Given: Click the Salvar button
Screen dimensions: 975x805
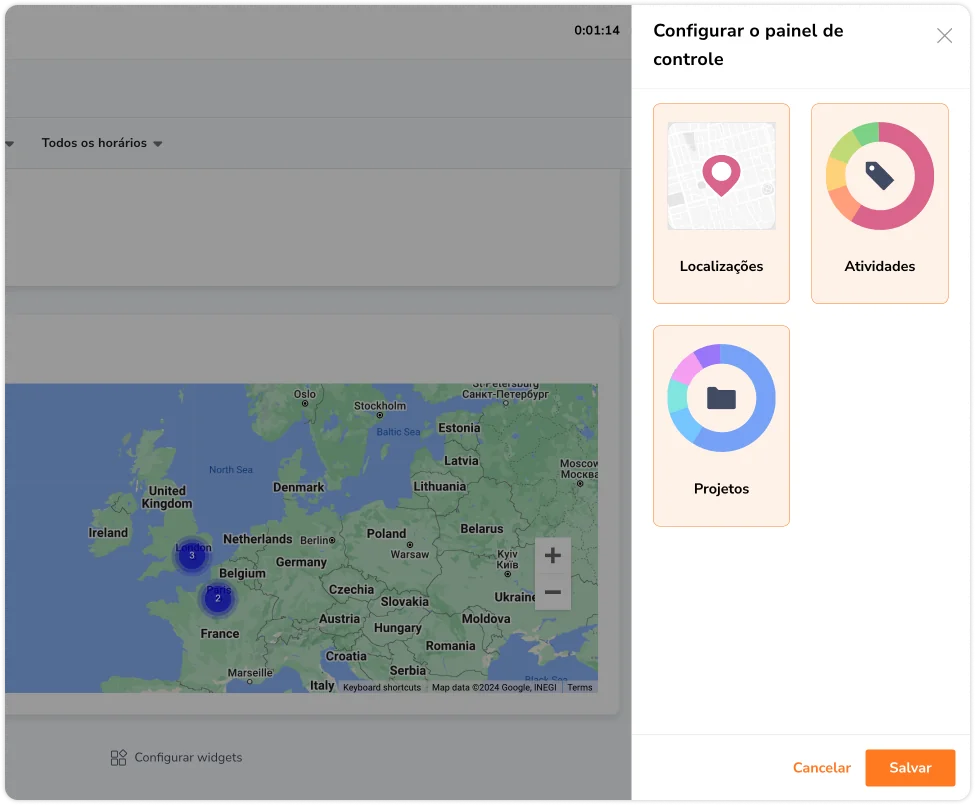Looking at the screenshot, I should (x=910, y=768).
